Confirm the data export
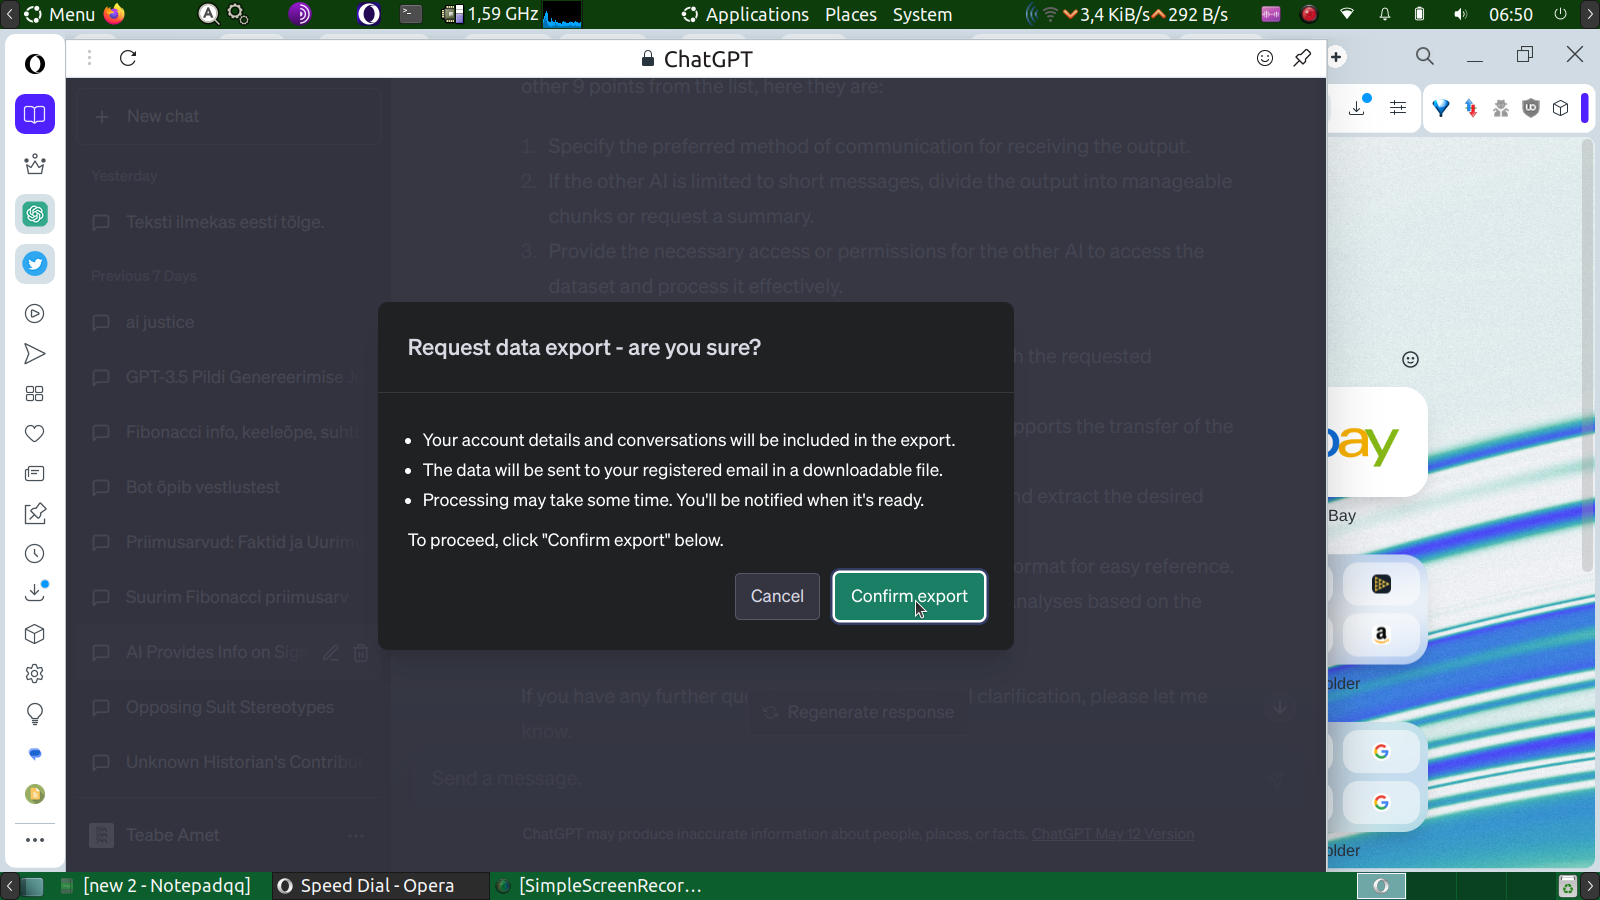The image size is (1600, 900). pos(909,596)
